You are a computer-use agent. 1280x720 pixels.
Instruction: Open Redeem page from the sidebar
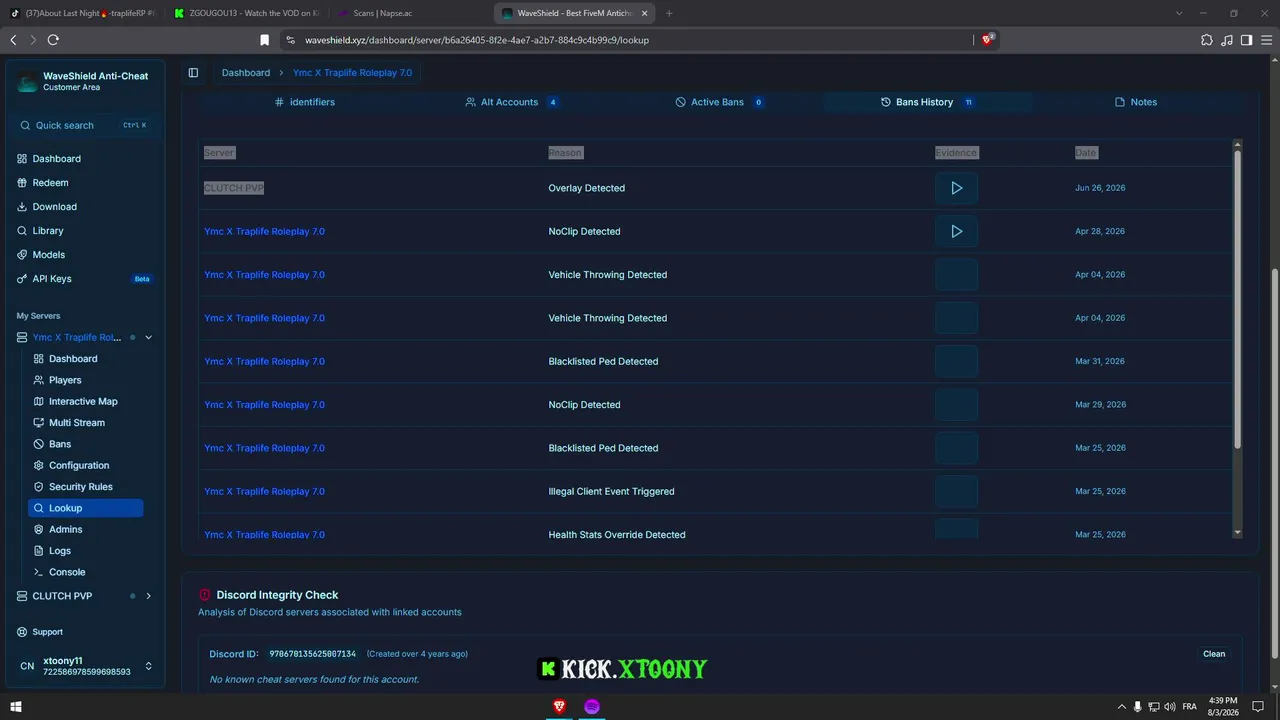click(50, 183)
